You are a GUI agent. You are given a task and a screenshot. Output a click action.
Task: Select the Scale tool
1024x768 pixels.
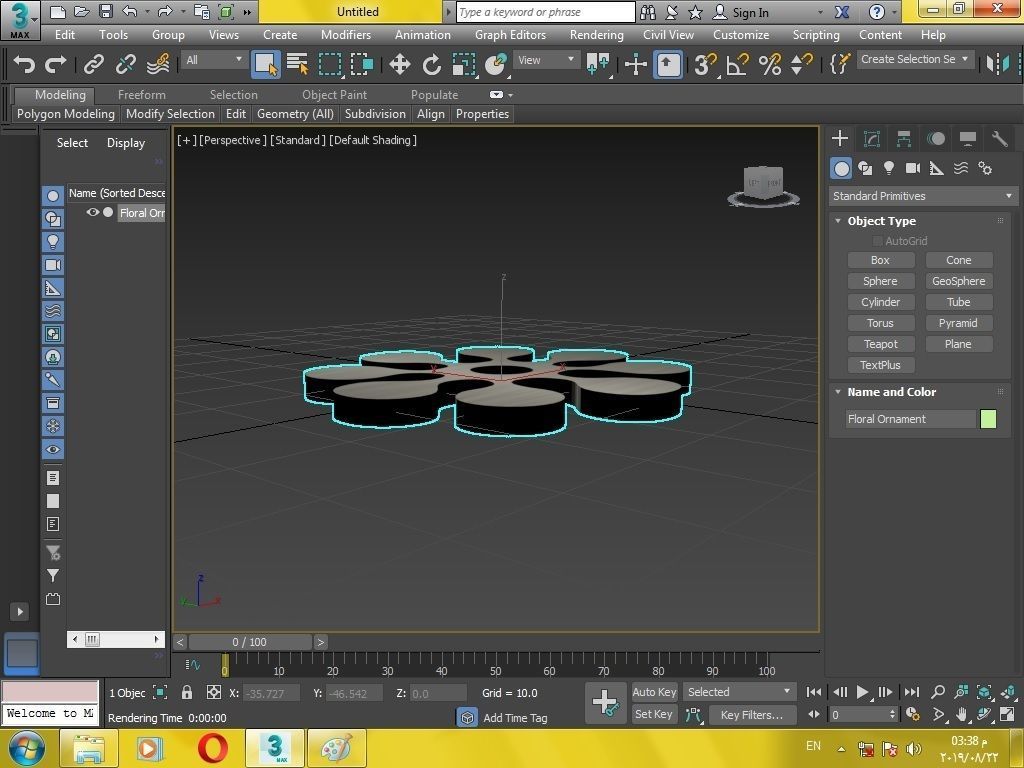pos(464,64)
